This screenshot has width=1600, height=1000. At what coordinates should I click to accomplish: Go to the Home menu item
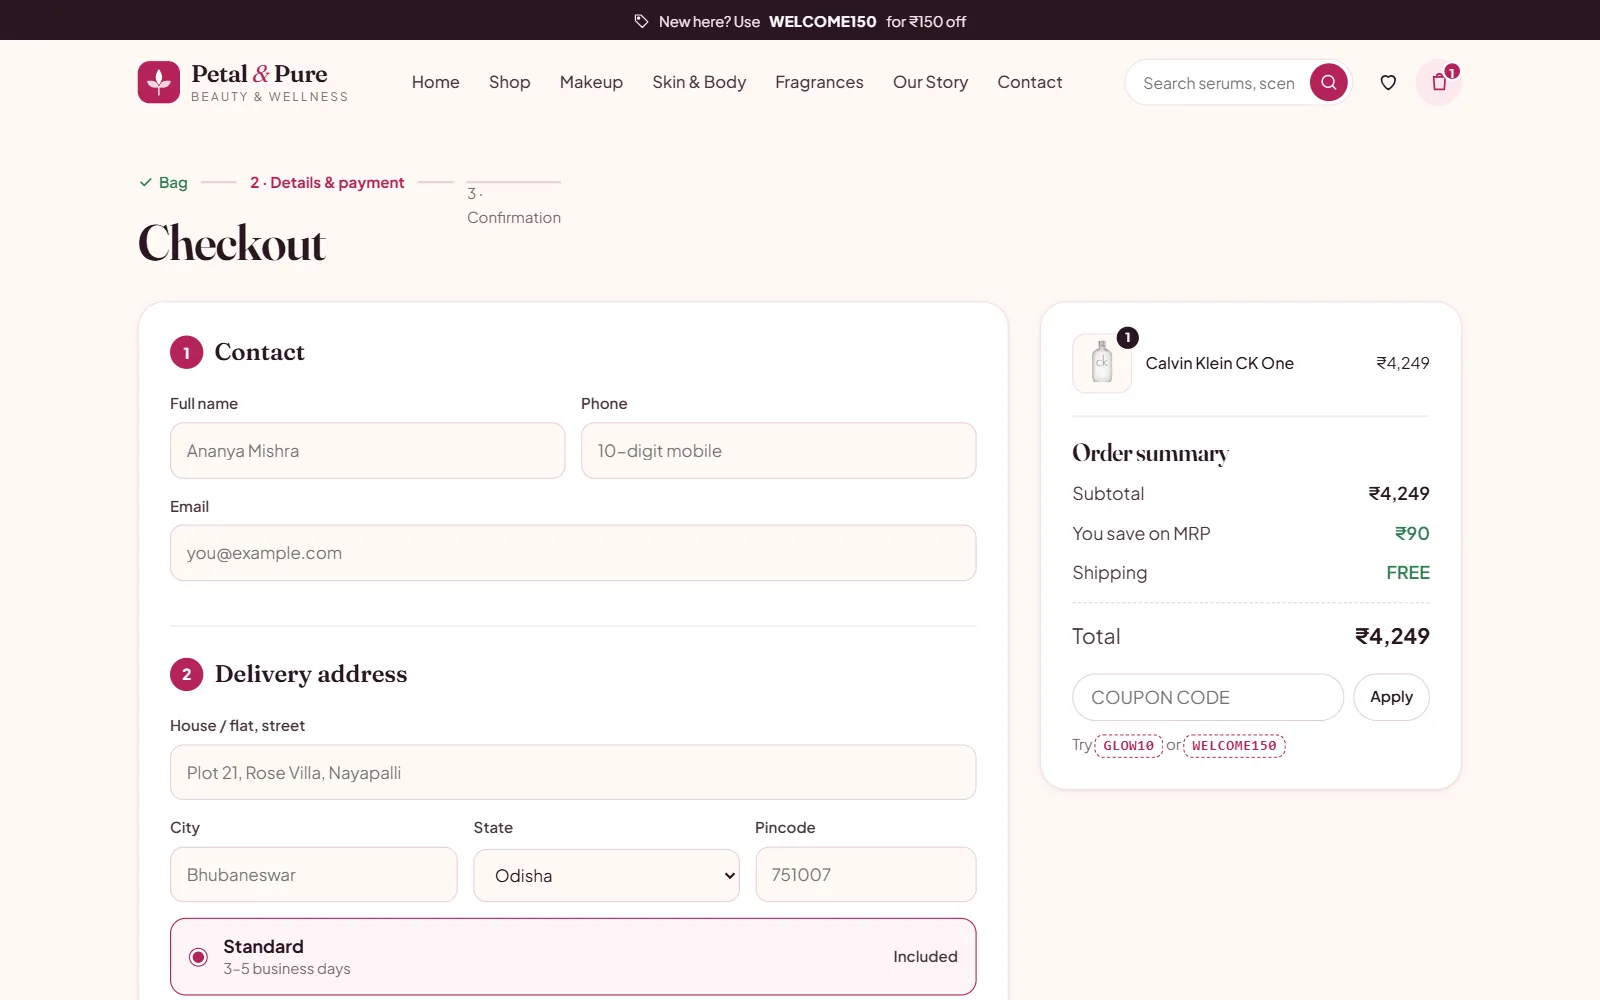click(x=436, y=82)
